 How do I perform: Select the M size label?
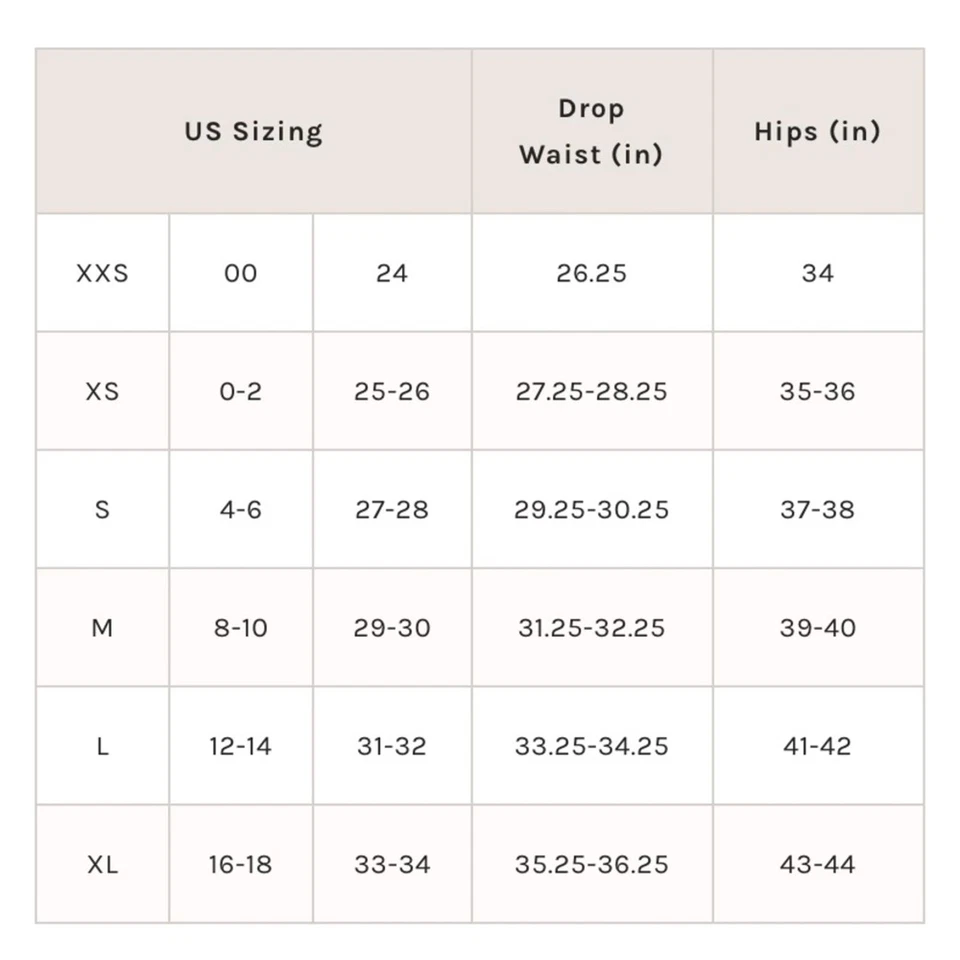click(102, 628)
